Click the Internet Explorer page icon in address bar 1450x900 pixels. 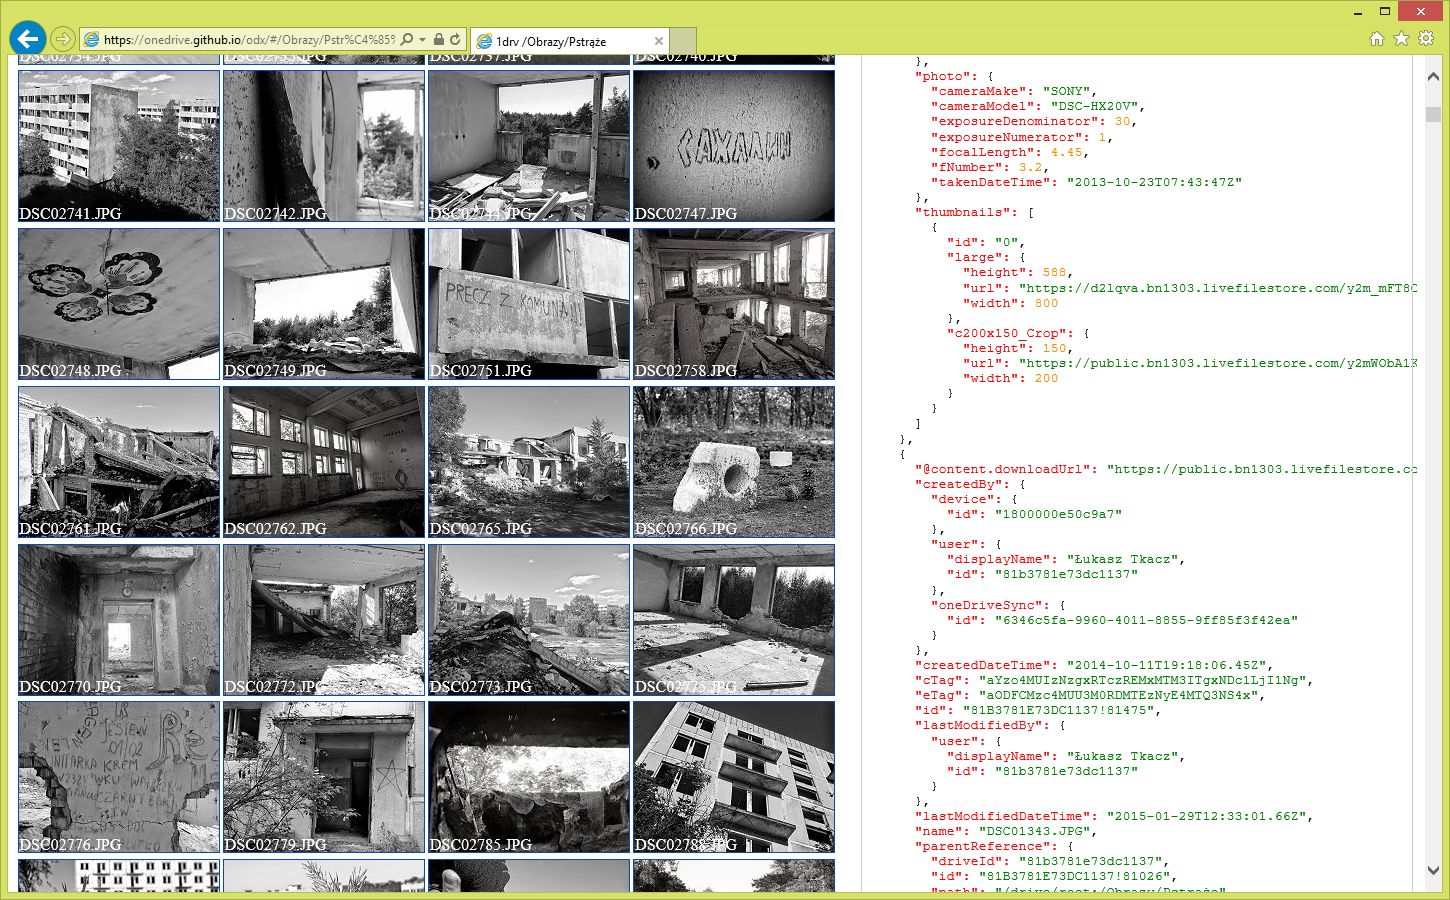coord(92,40)
